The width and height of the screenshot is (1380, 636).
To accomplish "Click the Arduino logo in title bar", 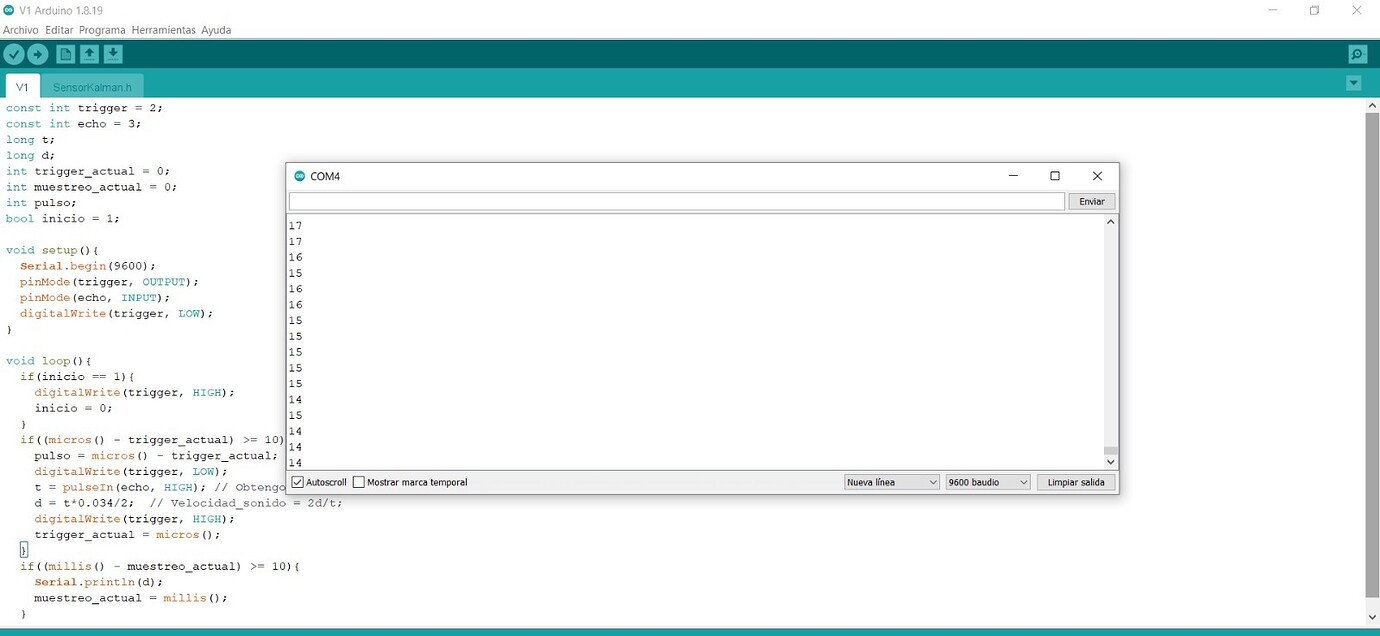I will point(10,10).
